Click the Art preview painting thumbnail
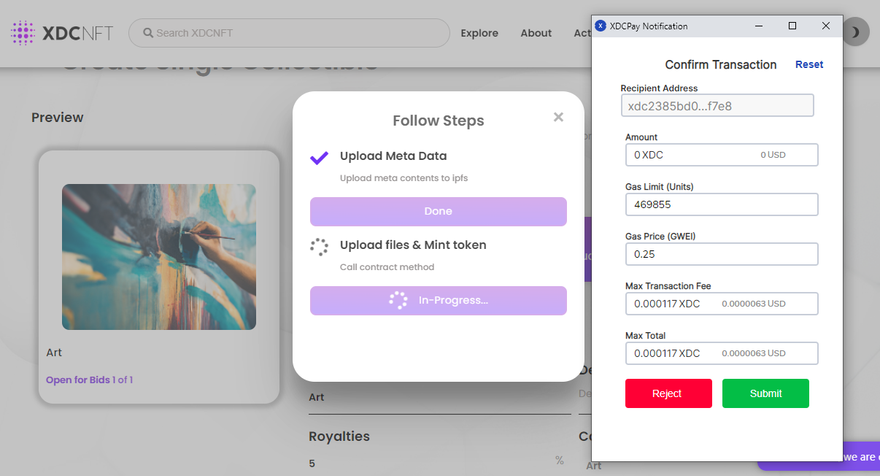The width and height of the screenshot is (880, 476). (159, 256)
